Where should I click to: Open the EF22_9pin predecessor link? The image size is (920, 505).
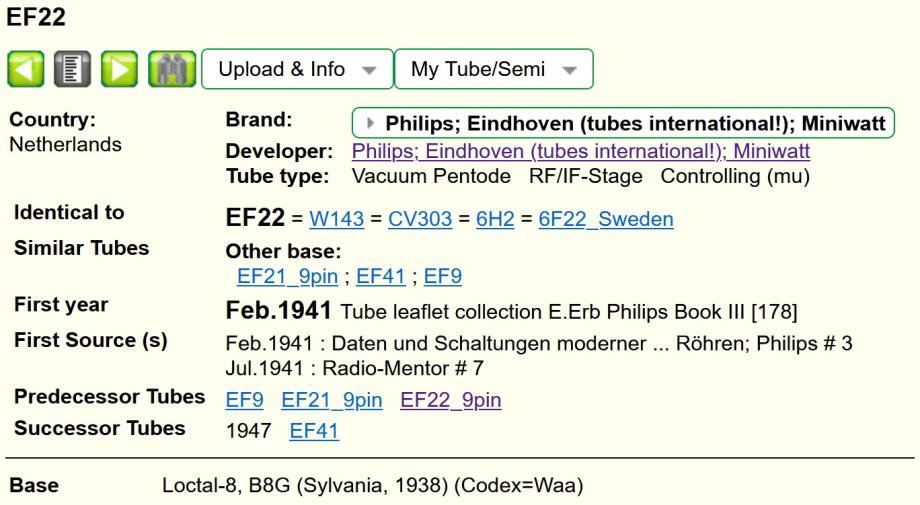[451, 401]
